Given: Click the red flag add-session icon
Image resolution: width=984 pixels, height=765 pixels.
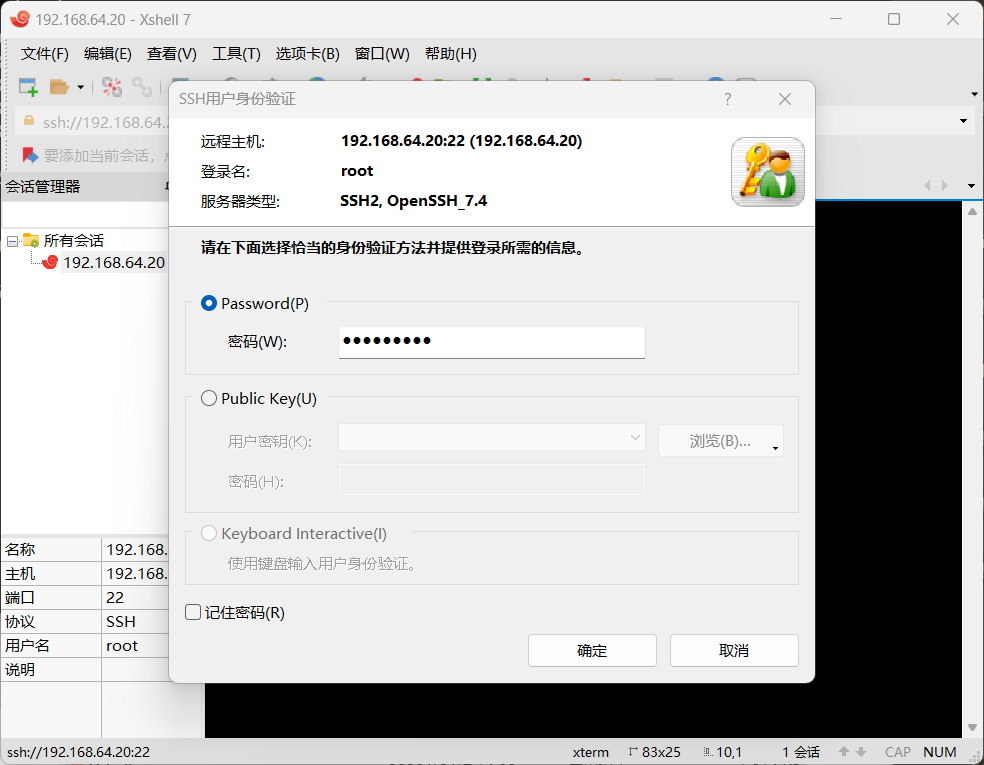Looking at the screenshot, I should tap(29, 154).
